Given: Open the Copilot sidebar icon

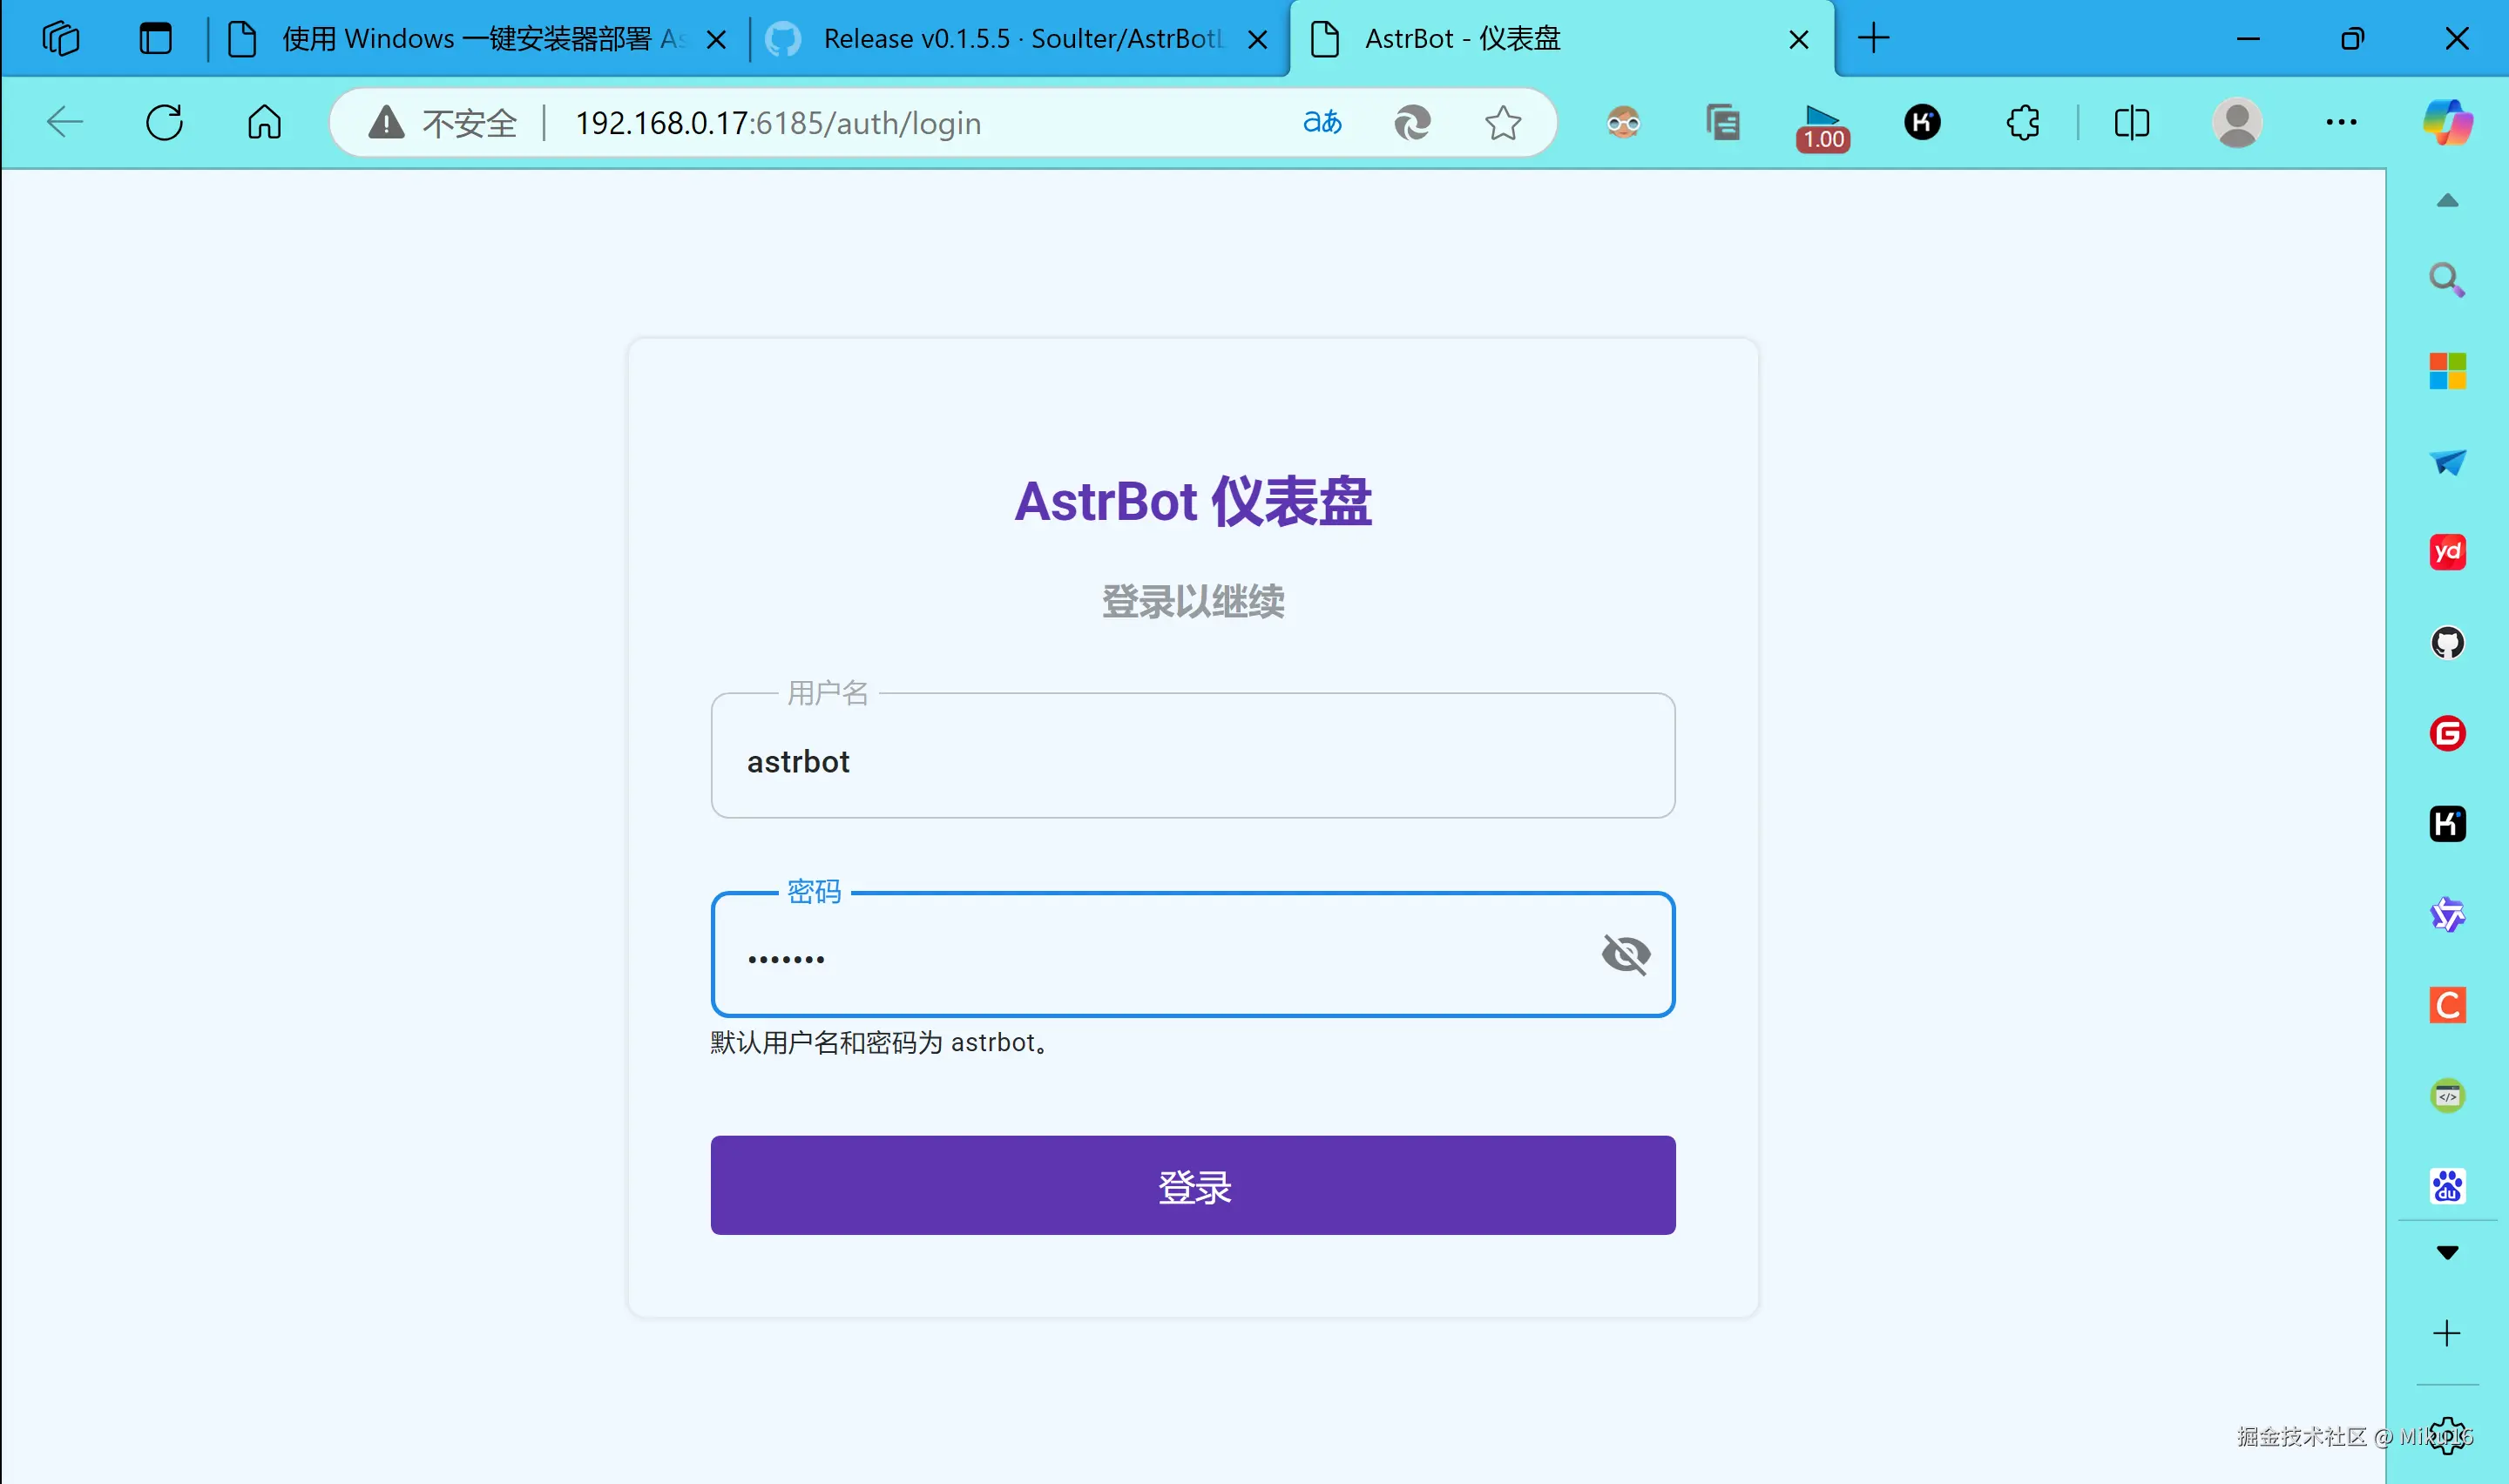Looking at the screenshot, I should click(2446, 123).
